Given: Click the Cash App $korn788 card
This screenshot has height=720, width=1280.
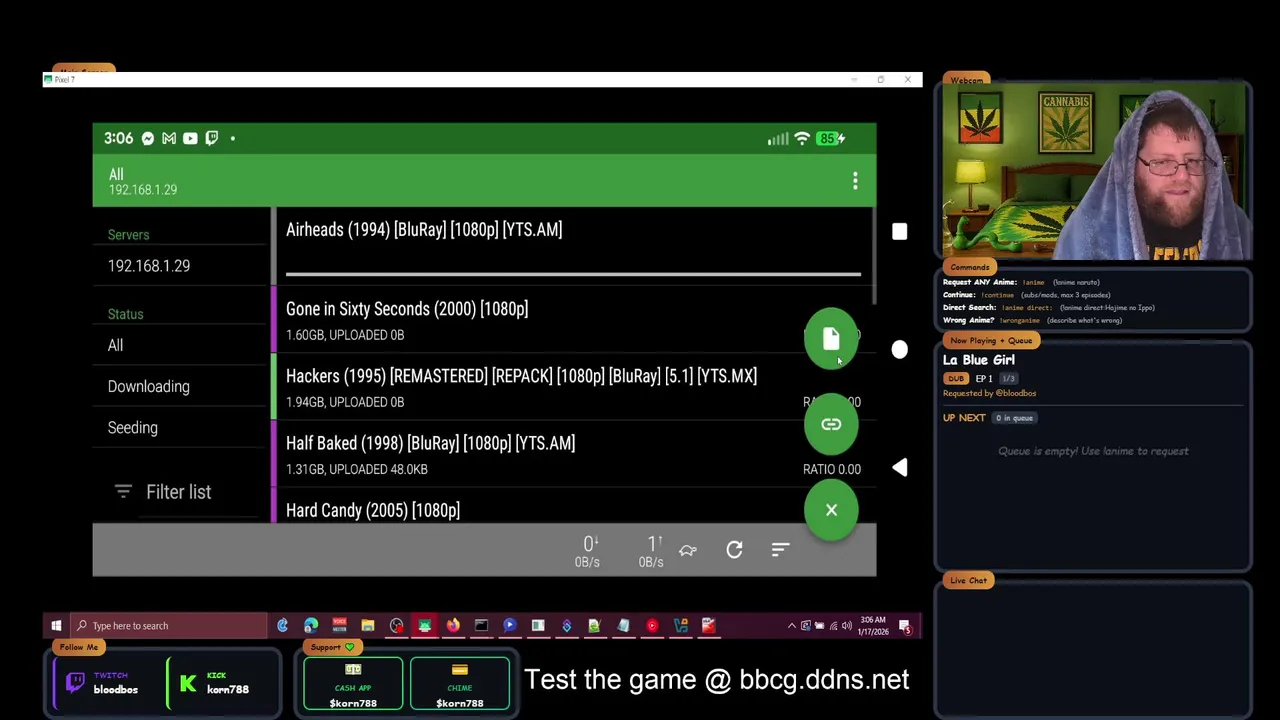Looking at the screenshot, I should [353, 684].
